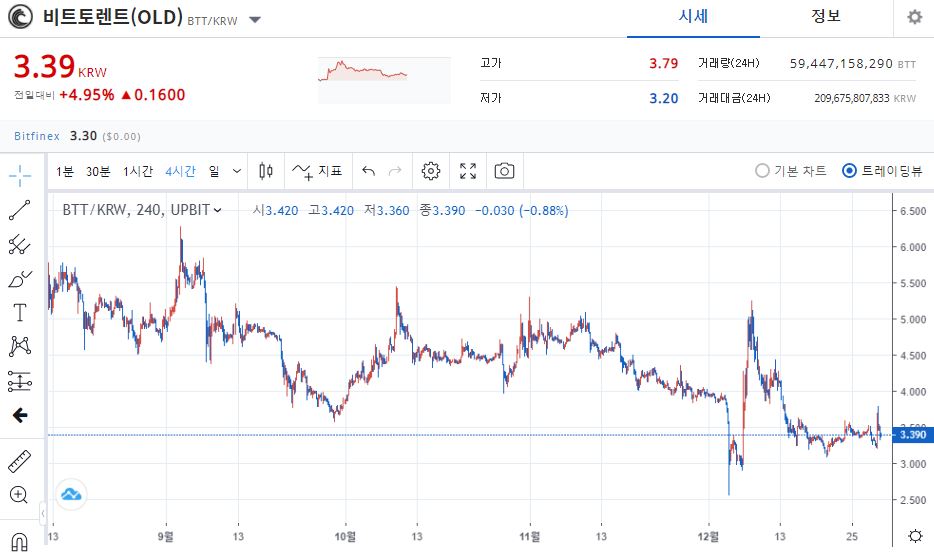Click the 종3.390 close value in legend
Image resolution: width=934 pixels, height=553 pixels.
tap(443, 210)
